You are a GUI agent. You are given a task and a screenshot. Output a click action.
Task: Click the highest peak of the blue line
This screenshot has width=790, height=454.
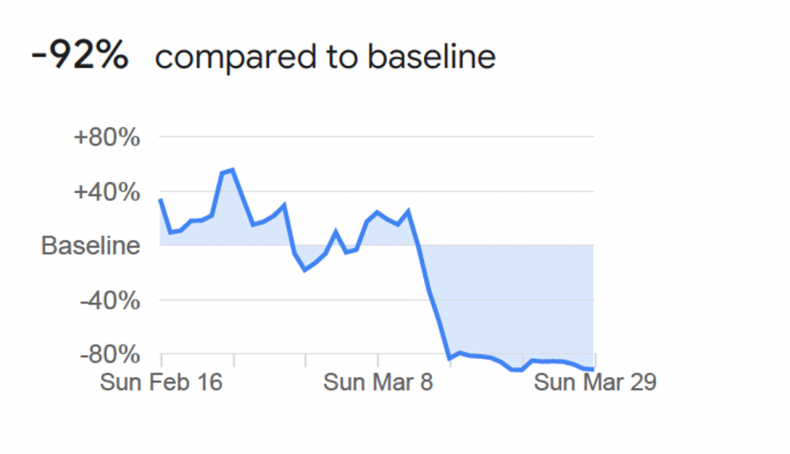(232, 170)
